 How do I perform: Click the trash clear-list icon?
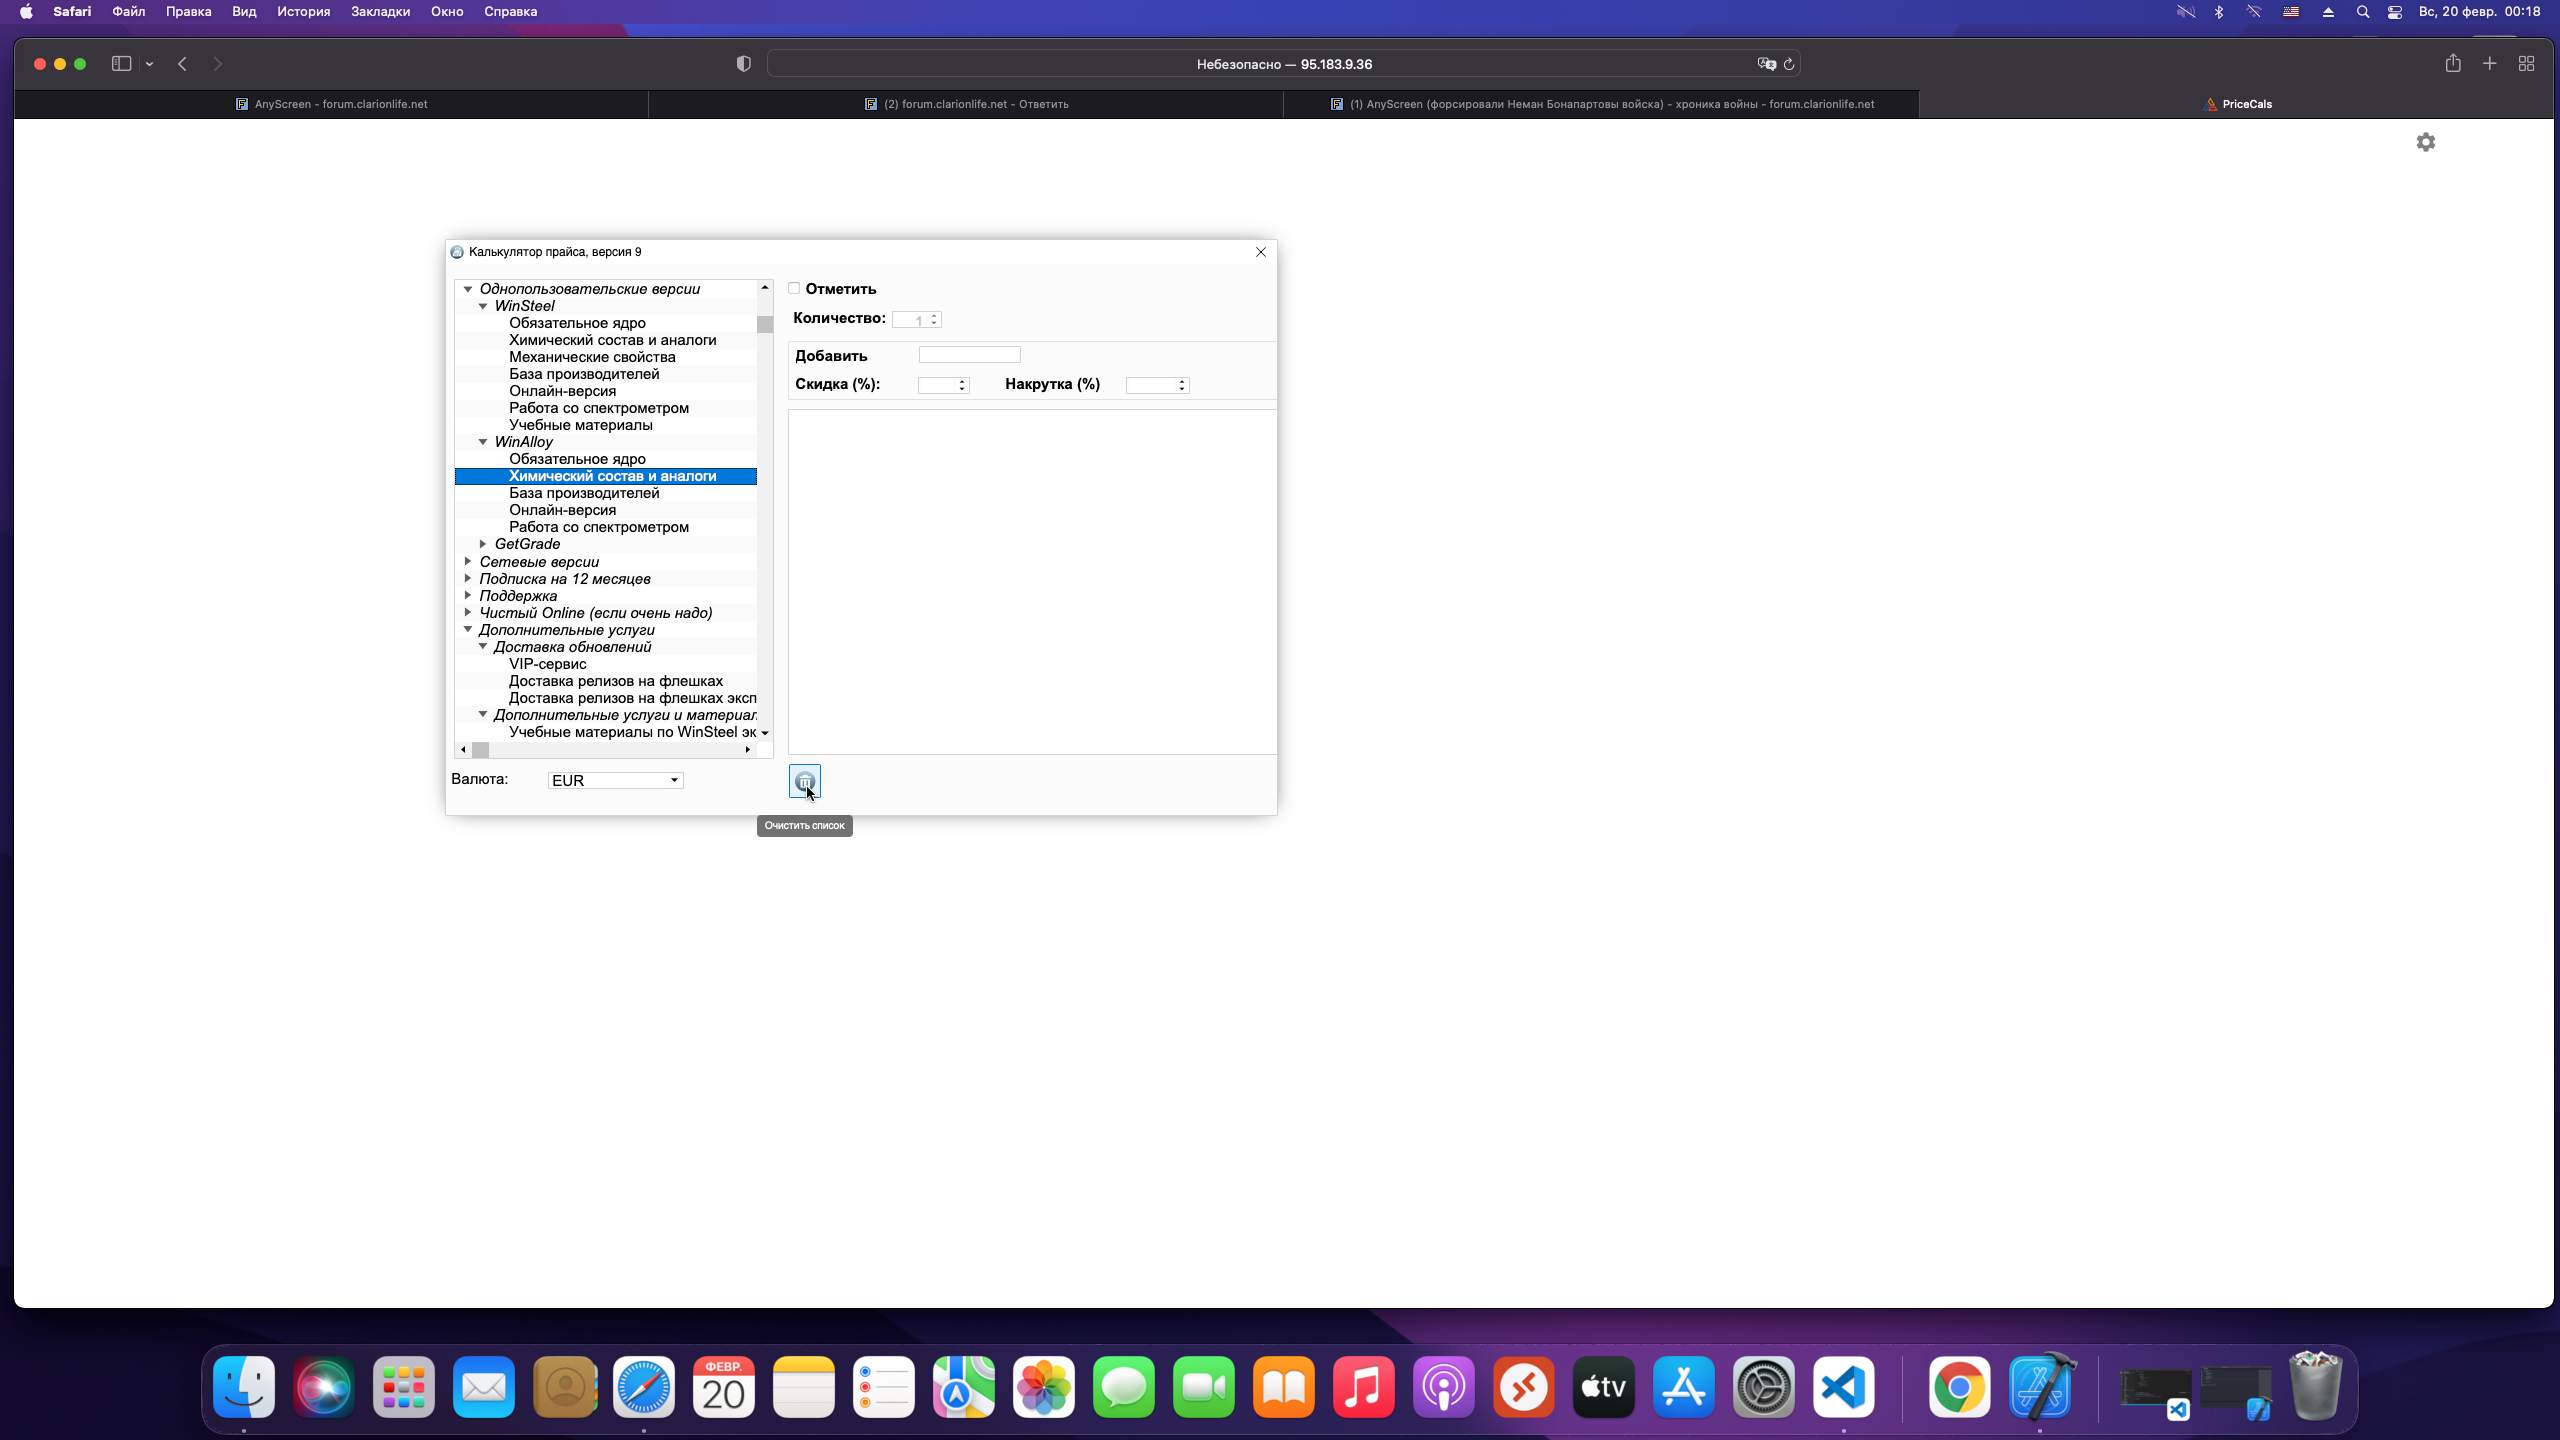click(x=804, y=781)
